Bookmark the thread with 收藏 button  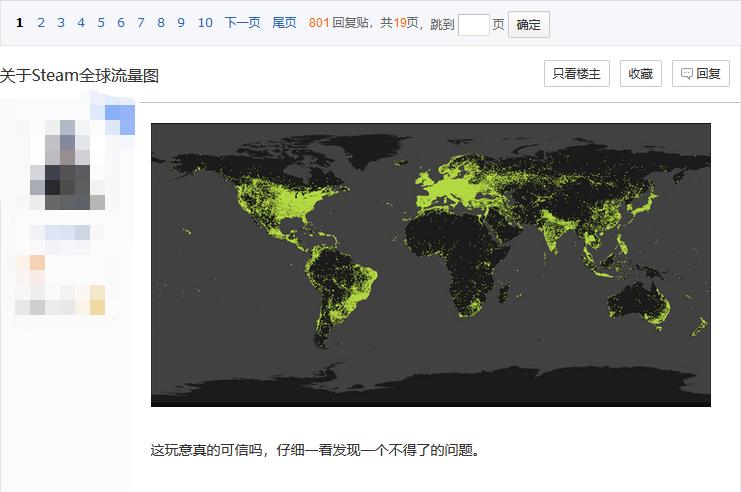coord(640,74)
